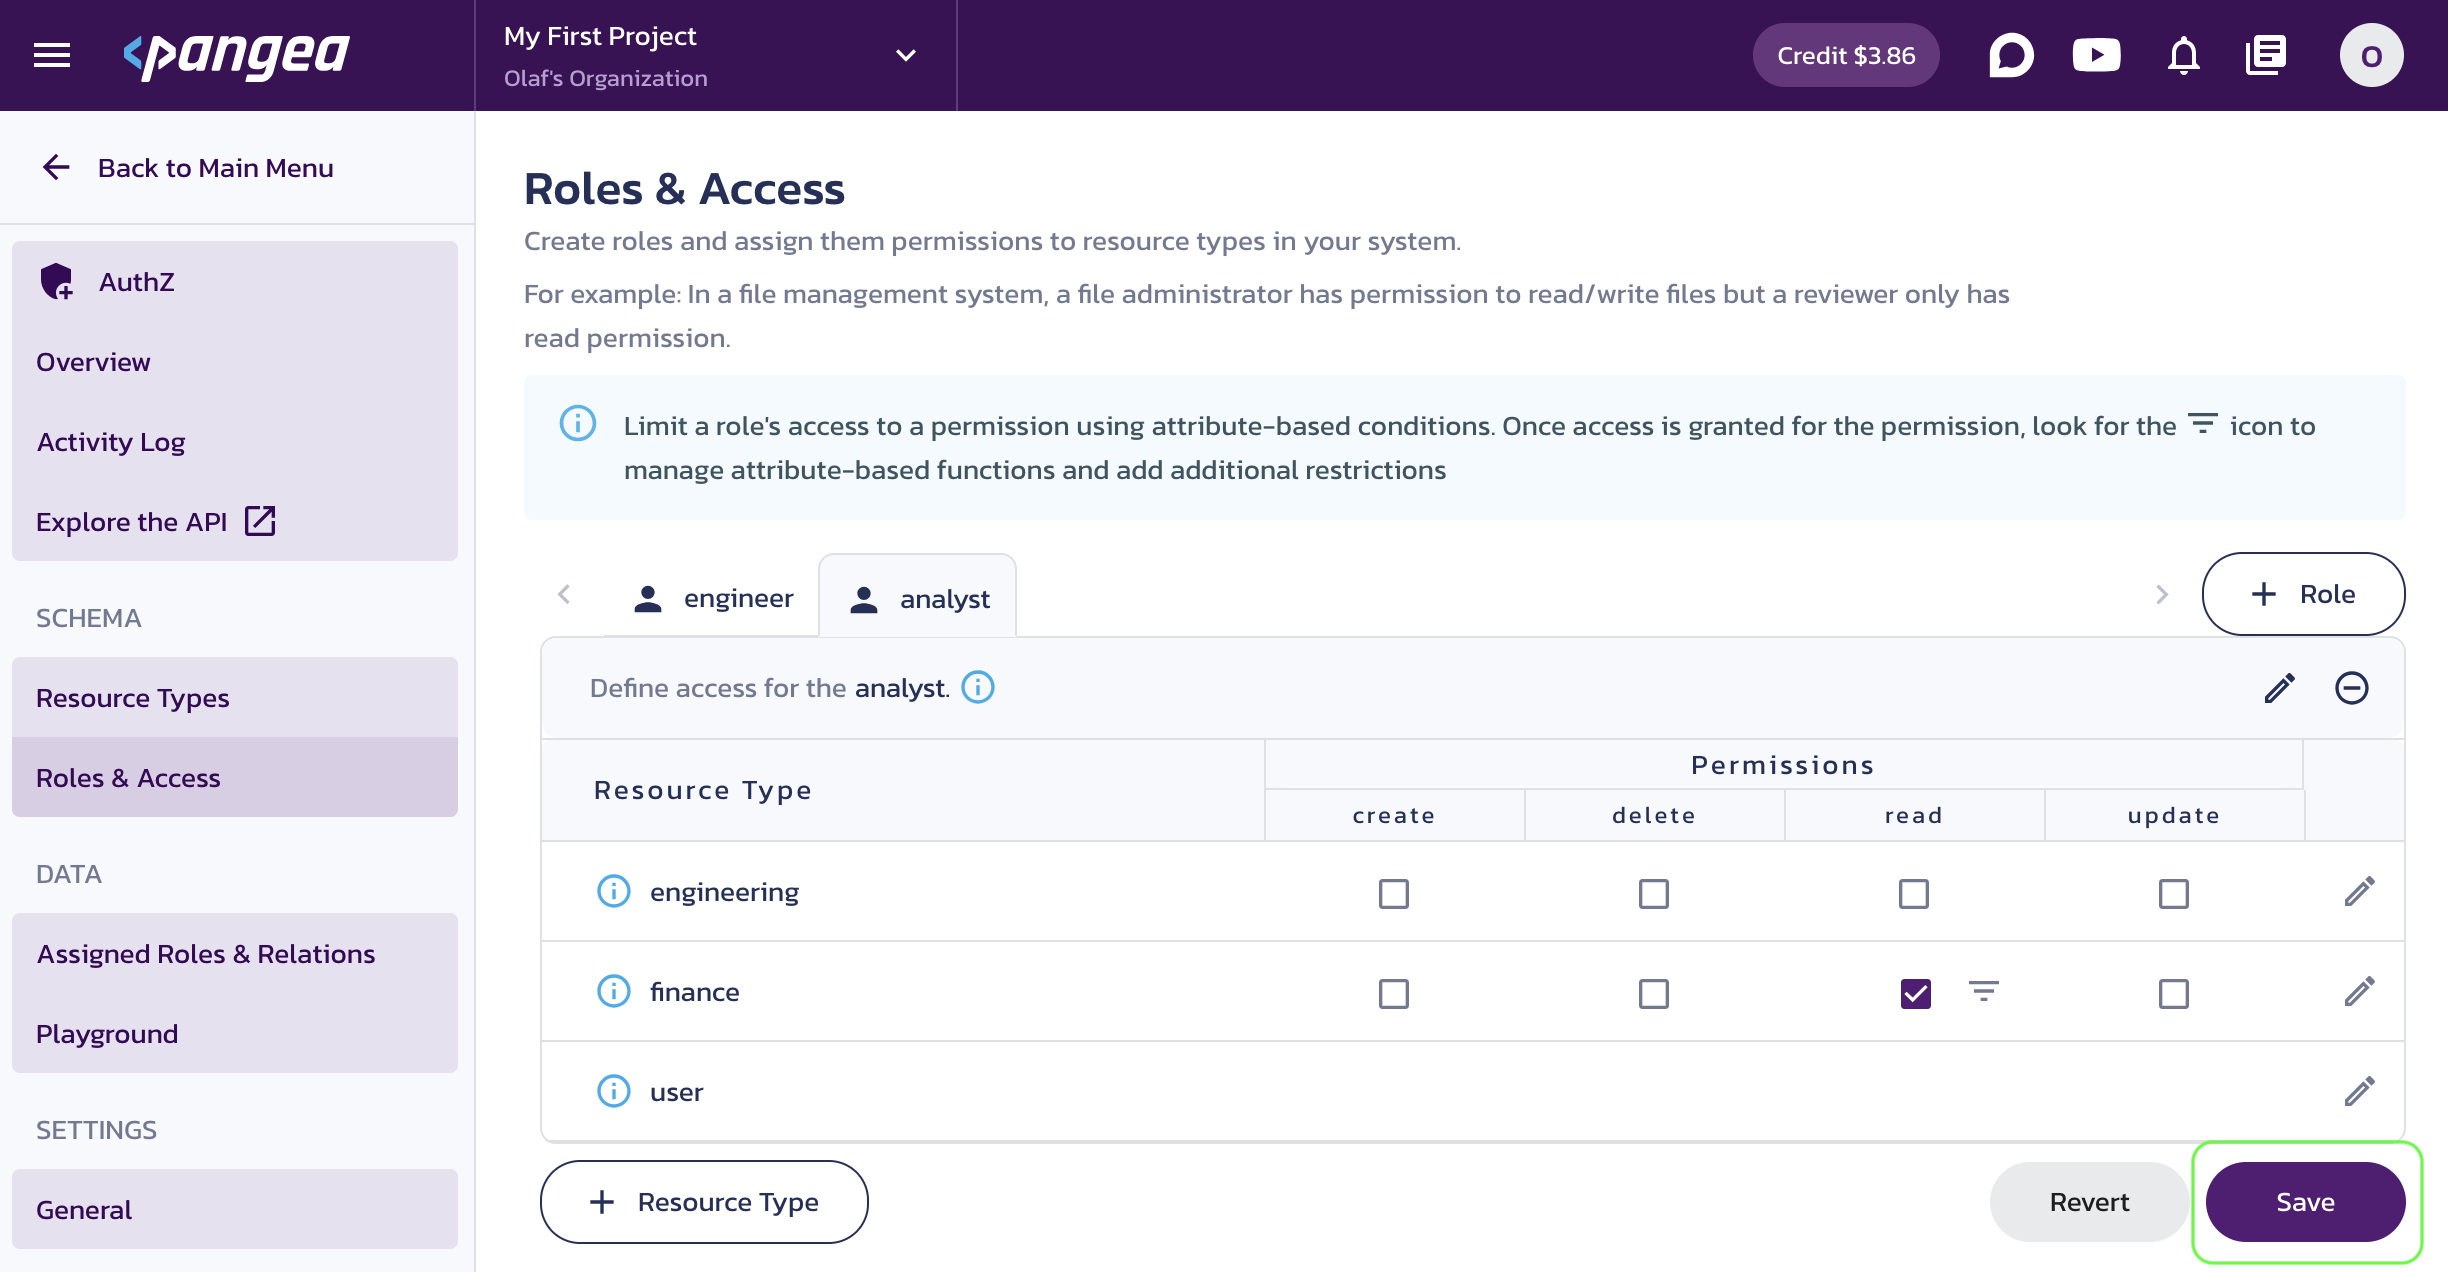
Task: Enable engineering create permission checkbox
Action: click(x=1394, y=890)
